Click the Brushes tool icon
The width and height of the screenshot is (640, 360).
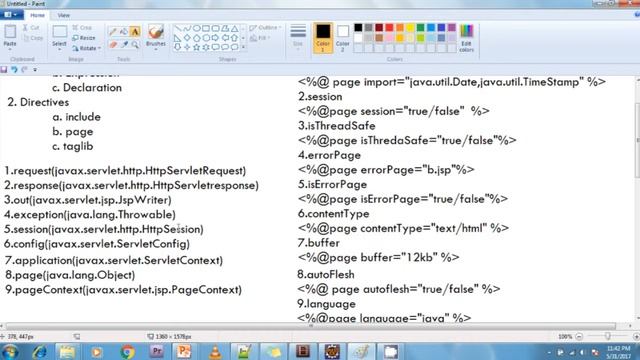156,32
